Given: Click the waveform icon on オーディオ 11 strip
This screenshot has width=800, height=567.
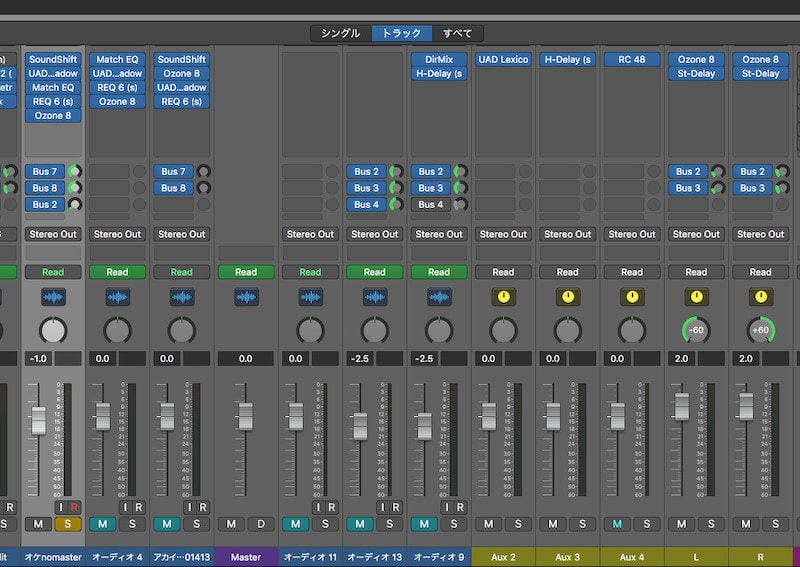Looking at the screenshot, I should click(310, 297).
